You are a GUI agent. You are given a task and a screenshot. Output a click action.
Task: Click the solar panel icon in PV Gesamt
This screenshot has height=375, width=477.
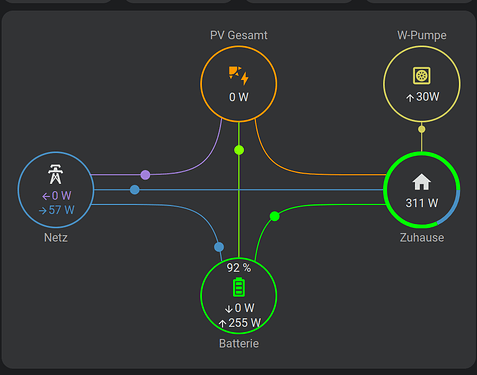pyautogui.click(x=239, y=76)
